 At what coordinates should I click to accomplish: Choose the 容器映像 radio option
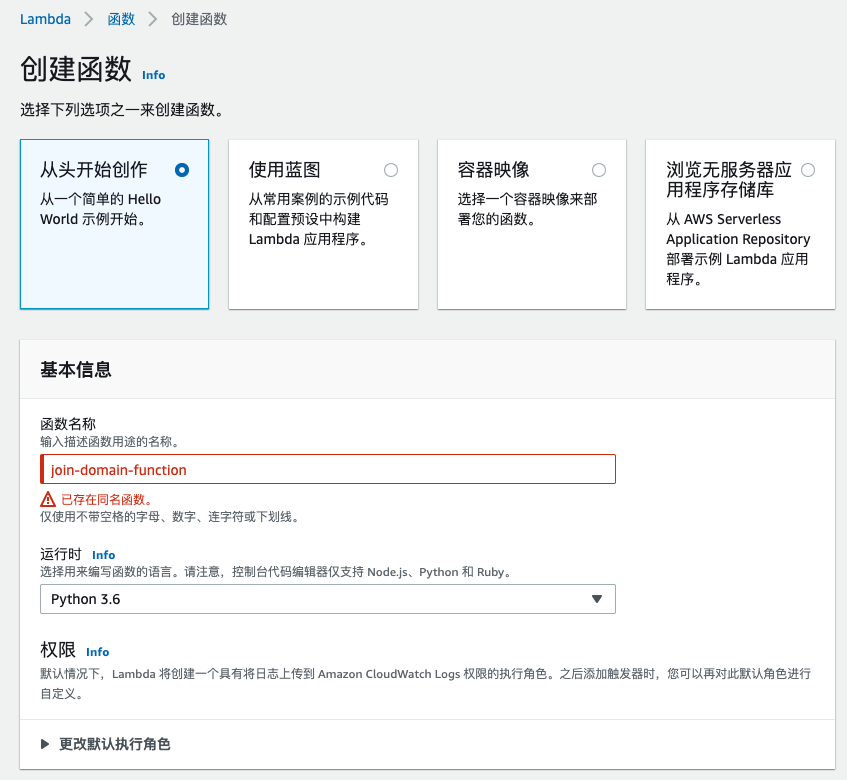[x=599, y=170]
